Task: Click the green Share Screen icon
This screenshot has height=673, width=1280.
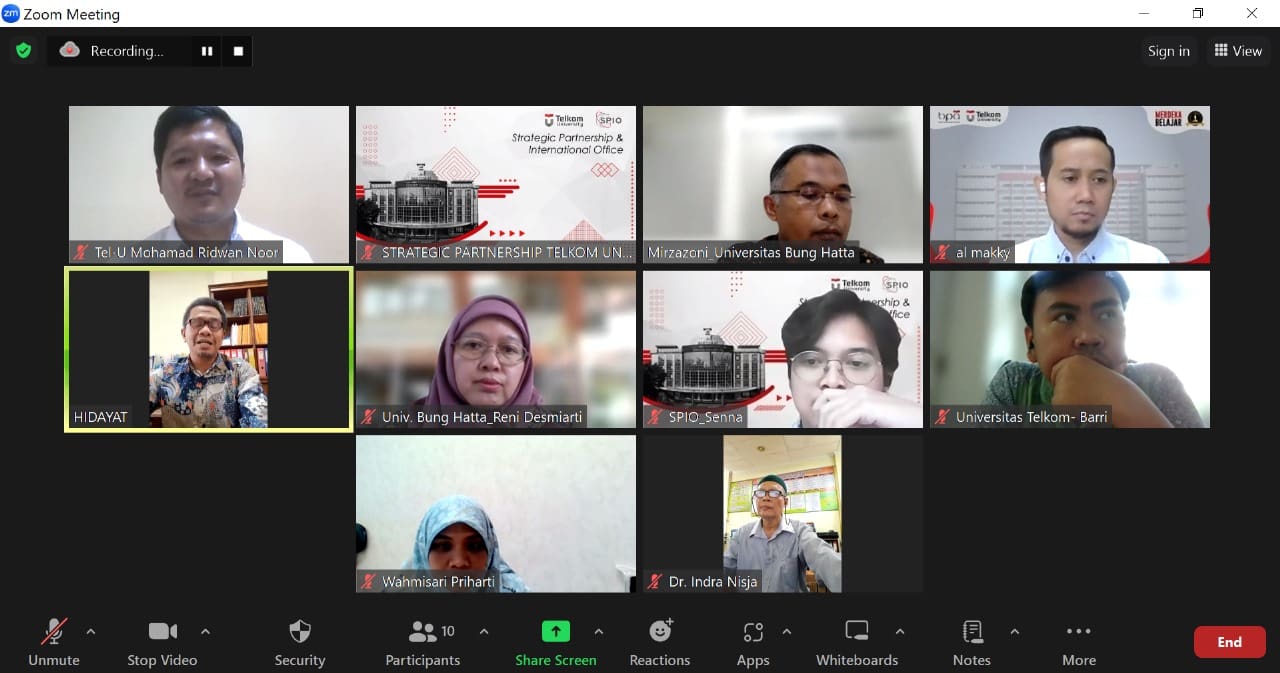Action: (x=555, y=631)
